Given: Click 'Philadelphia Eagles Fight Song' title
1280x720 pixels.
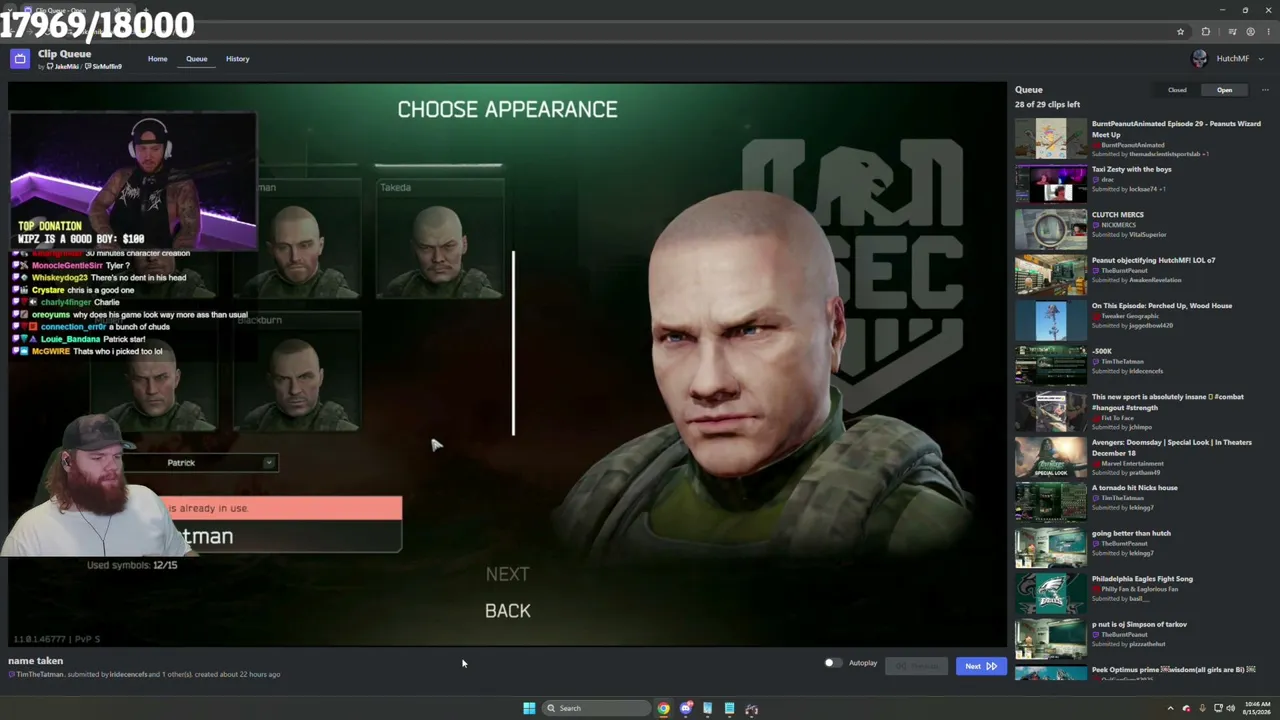Looking at the screenshot, I should [1142, 579].
